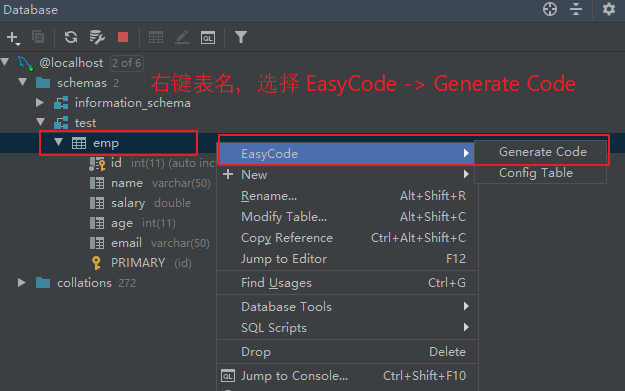
Task: Click the schemas folder icon
Action: click(x=43, y=83)
